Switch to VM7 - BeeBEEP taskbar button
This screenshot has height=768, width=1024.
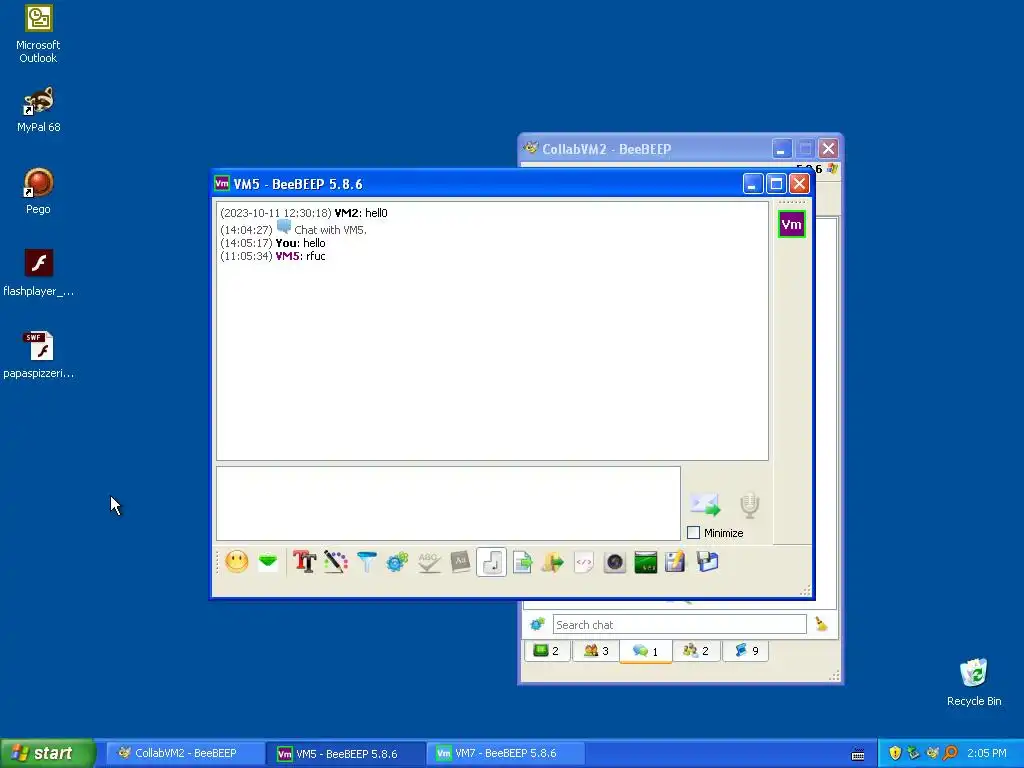tap(505, 753)
